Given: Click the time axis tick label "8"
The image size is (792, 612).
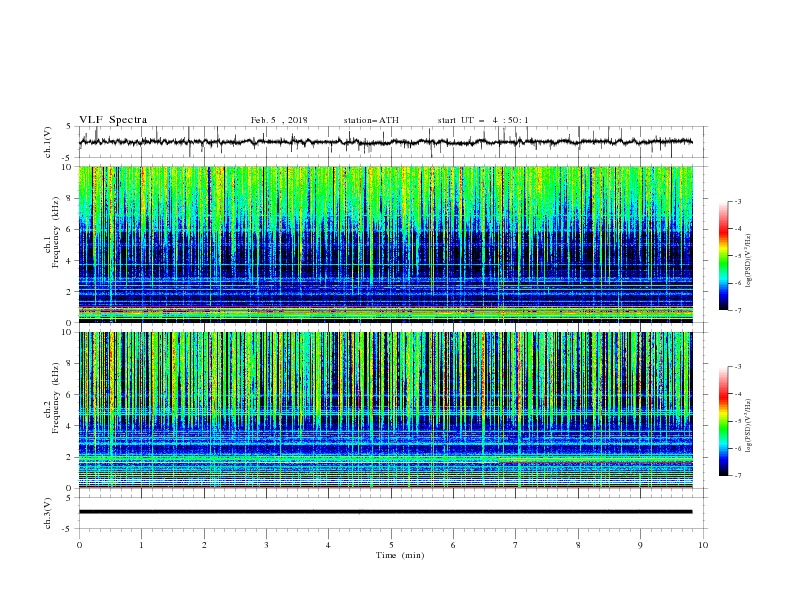Looking at the screenshot, I should point(578,545).
